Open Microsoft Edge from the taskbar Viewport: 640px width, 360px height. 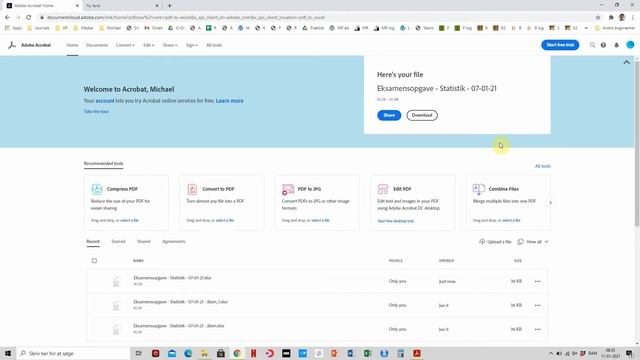(x=188, y=353)
